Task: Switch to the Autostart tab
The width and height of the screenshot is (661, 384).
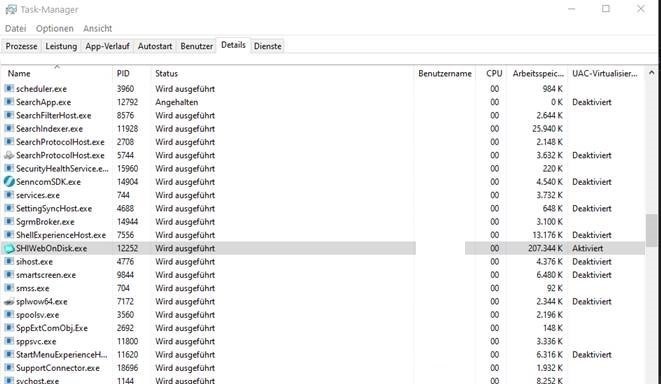Action: 155,46
